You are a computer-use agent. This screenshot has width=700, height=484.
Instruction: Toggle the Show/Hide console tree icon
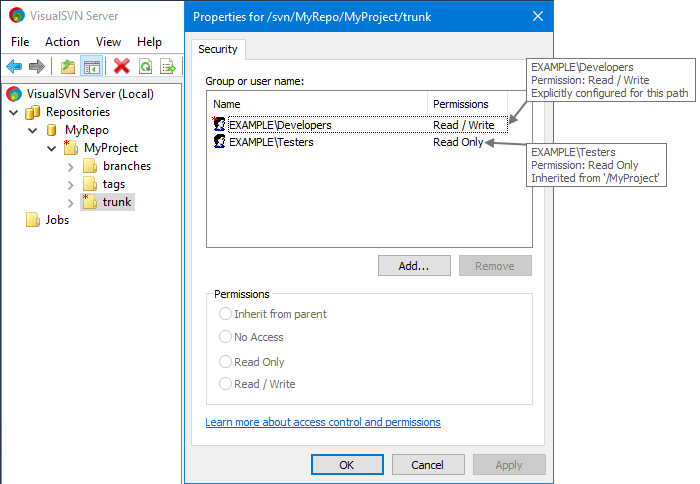[x=92, y=67]
